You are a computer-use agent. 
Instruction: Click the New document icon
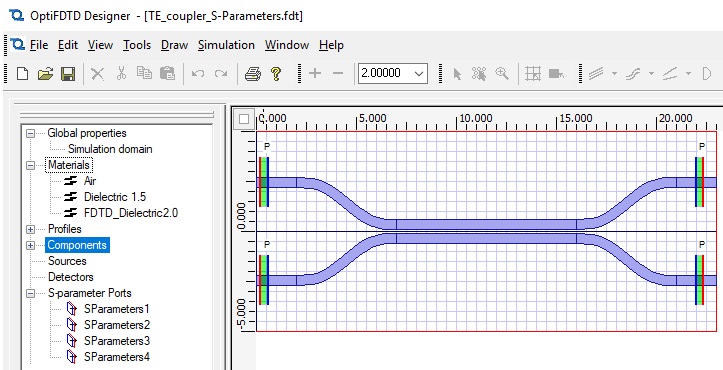point(23,73)
